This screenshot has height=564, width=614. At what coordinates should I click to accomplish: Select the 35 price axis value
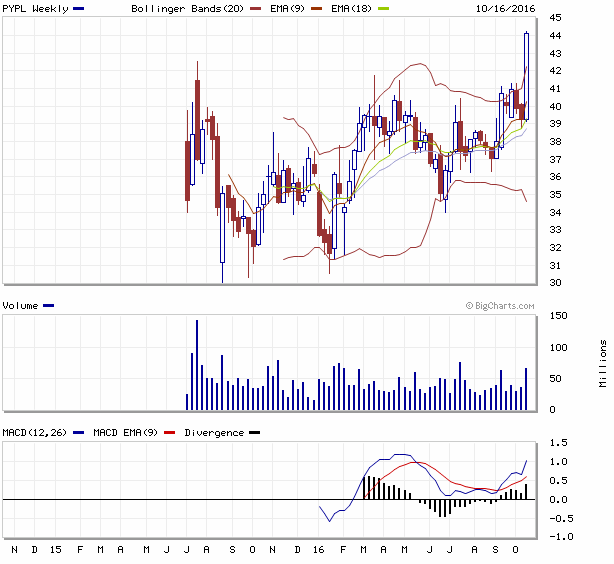coord(555,195)
